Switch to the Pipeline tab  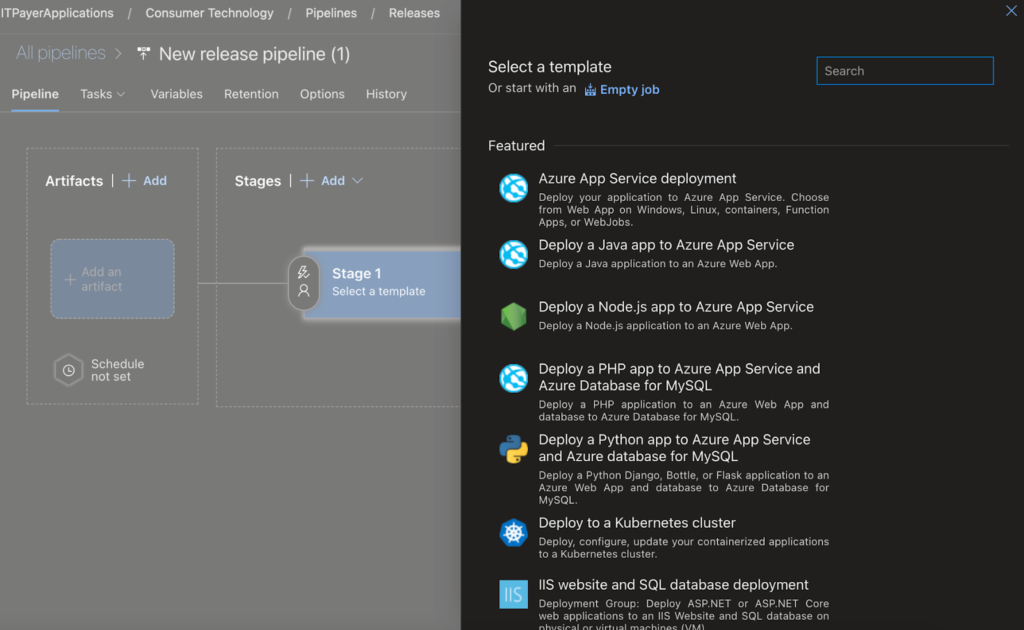click(x=35, y=94)
